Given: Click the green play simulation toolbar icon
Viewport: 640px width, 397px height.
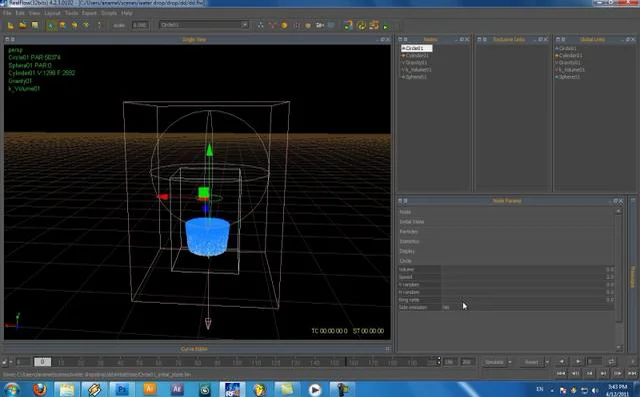Looking at the screenshot, I should click(x=386, y=26).
